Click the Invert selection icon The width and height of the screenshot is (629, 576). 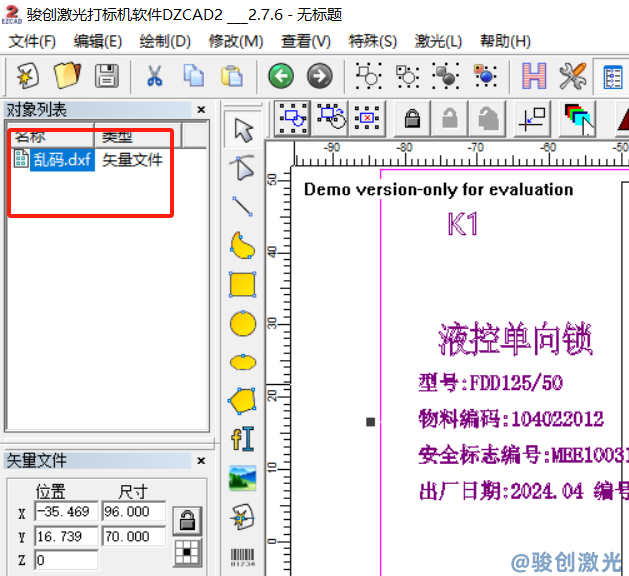tap(331, 117)
